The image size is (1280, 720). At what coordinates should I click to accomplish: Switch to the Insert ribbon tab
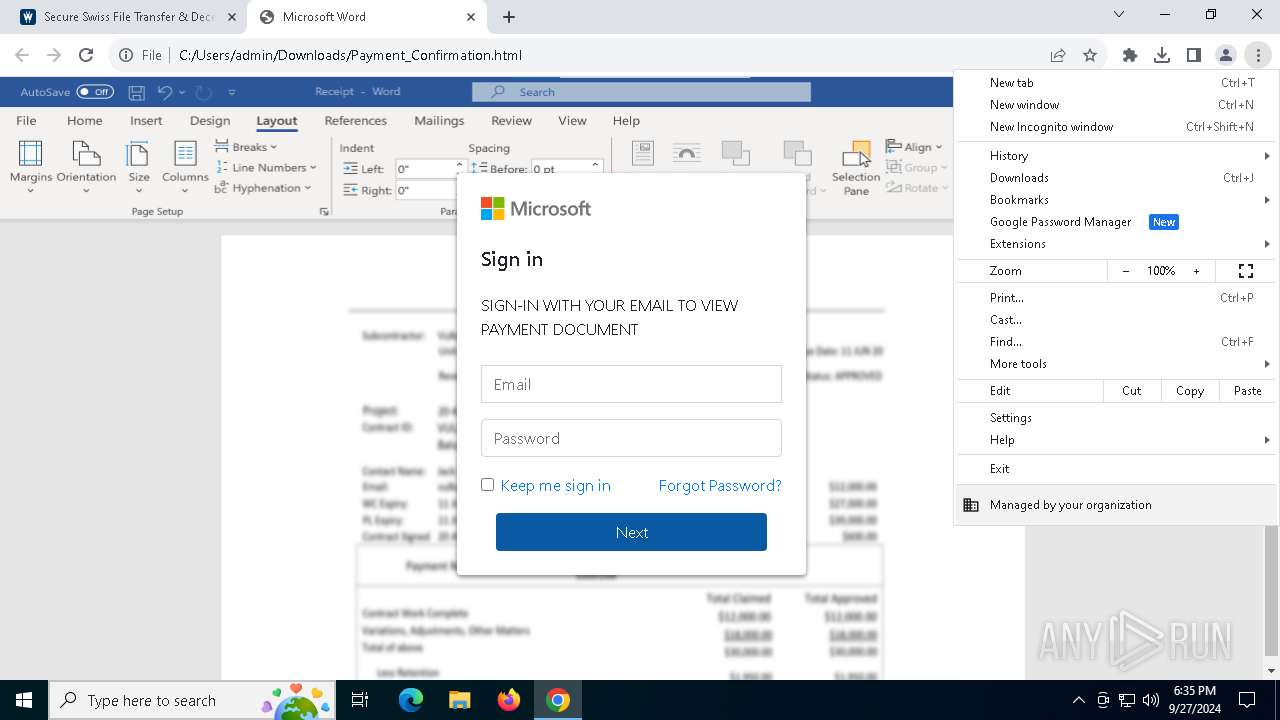pyautogui.click(x=146, y=120)
